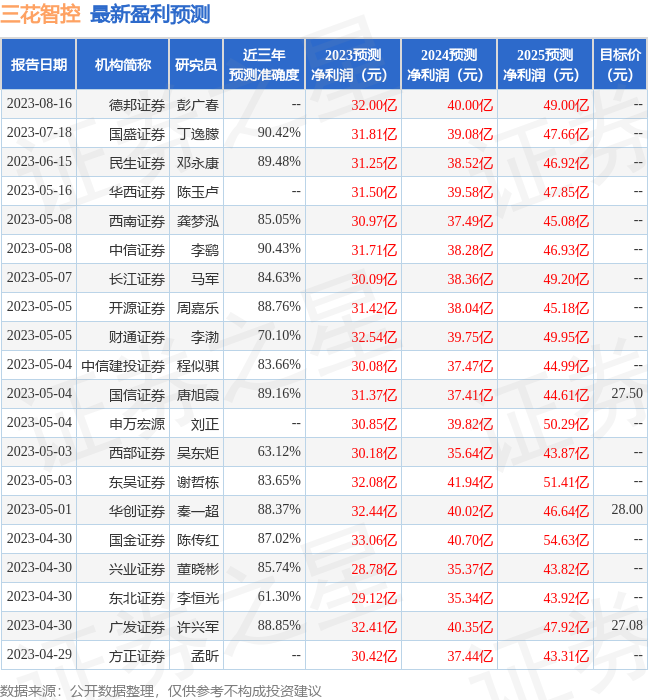
Task: Click the date 2023-08-16
Action: point(39,104)
